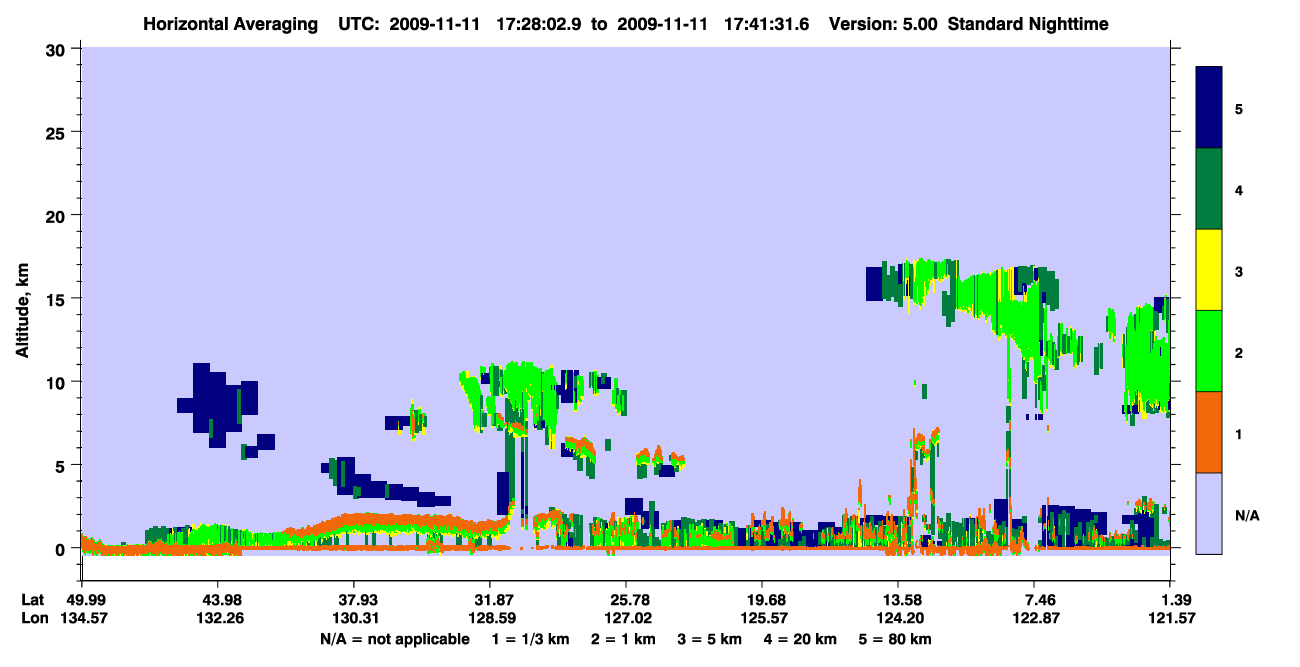Click longitude value 121.57
Screen dimensions: 1300x667
click(1171, 618)
